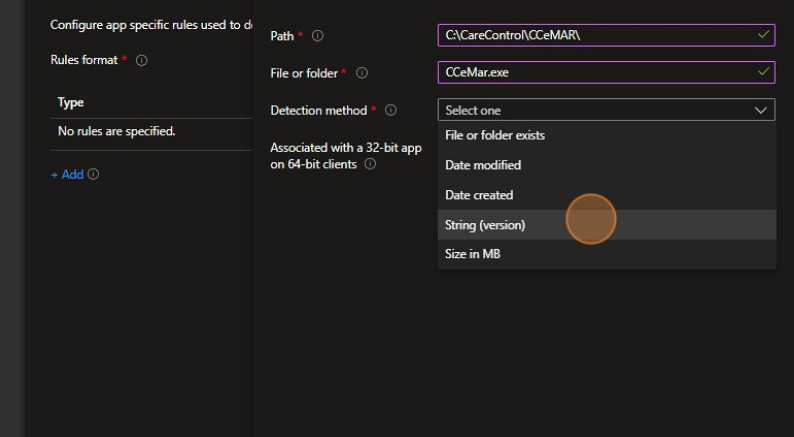Select 'Date modified' from the list
794x437 pixels.
[483, 165]
